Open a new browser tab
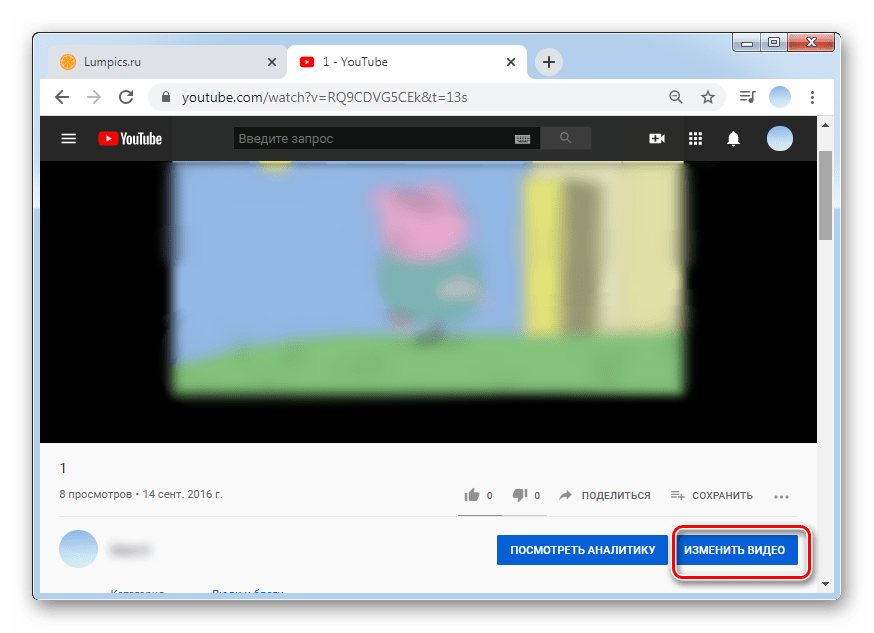Screen dimensions: 874x633 click(548, 62)
